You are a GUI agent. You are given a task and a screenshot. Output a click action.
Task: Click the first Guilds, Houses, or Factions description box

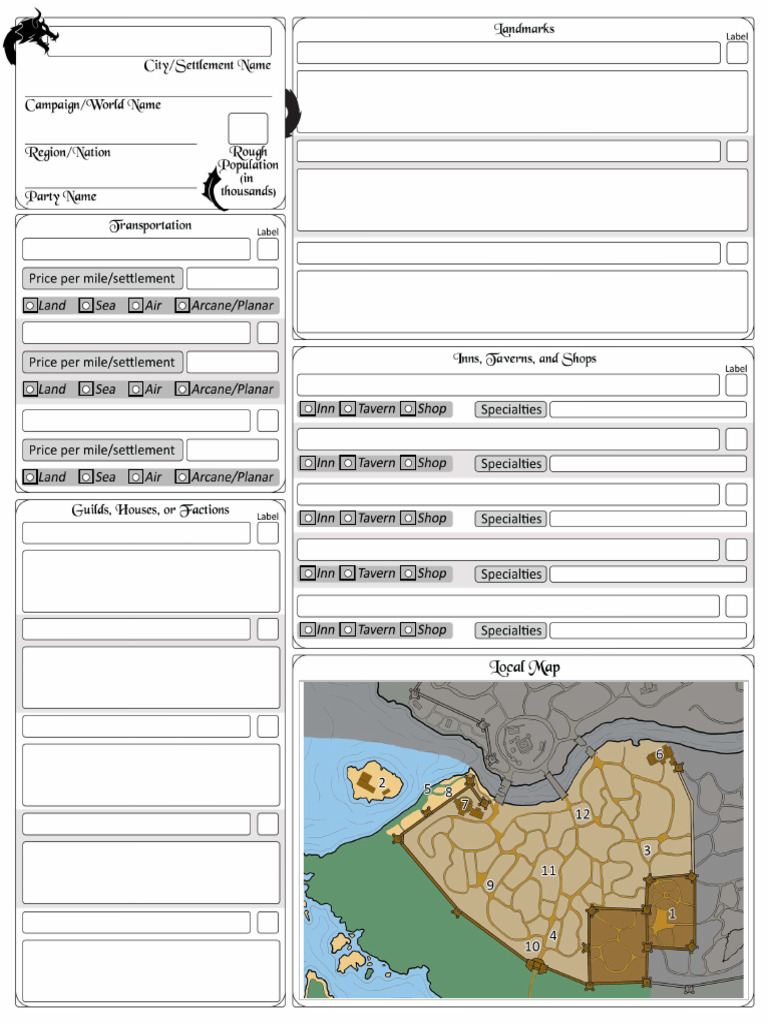(x=151, y=581)
